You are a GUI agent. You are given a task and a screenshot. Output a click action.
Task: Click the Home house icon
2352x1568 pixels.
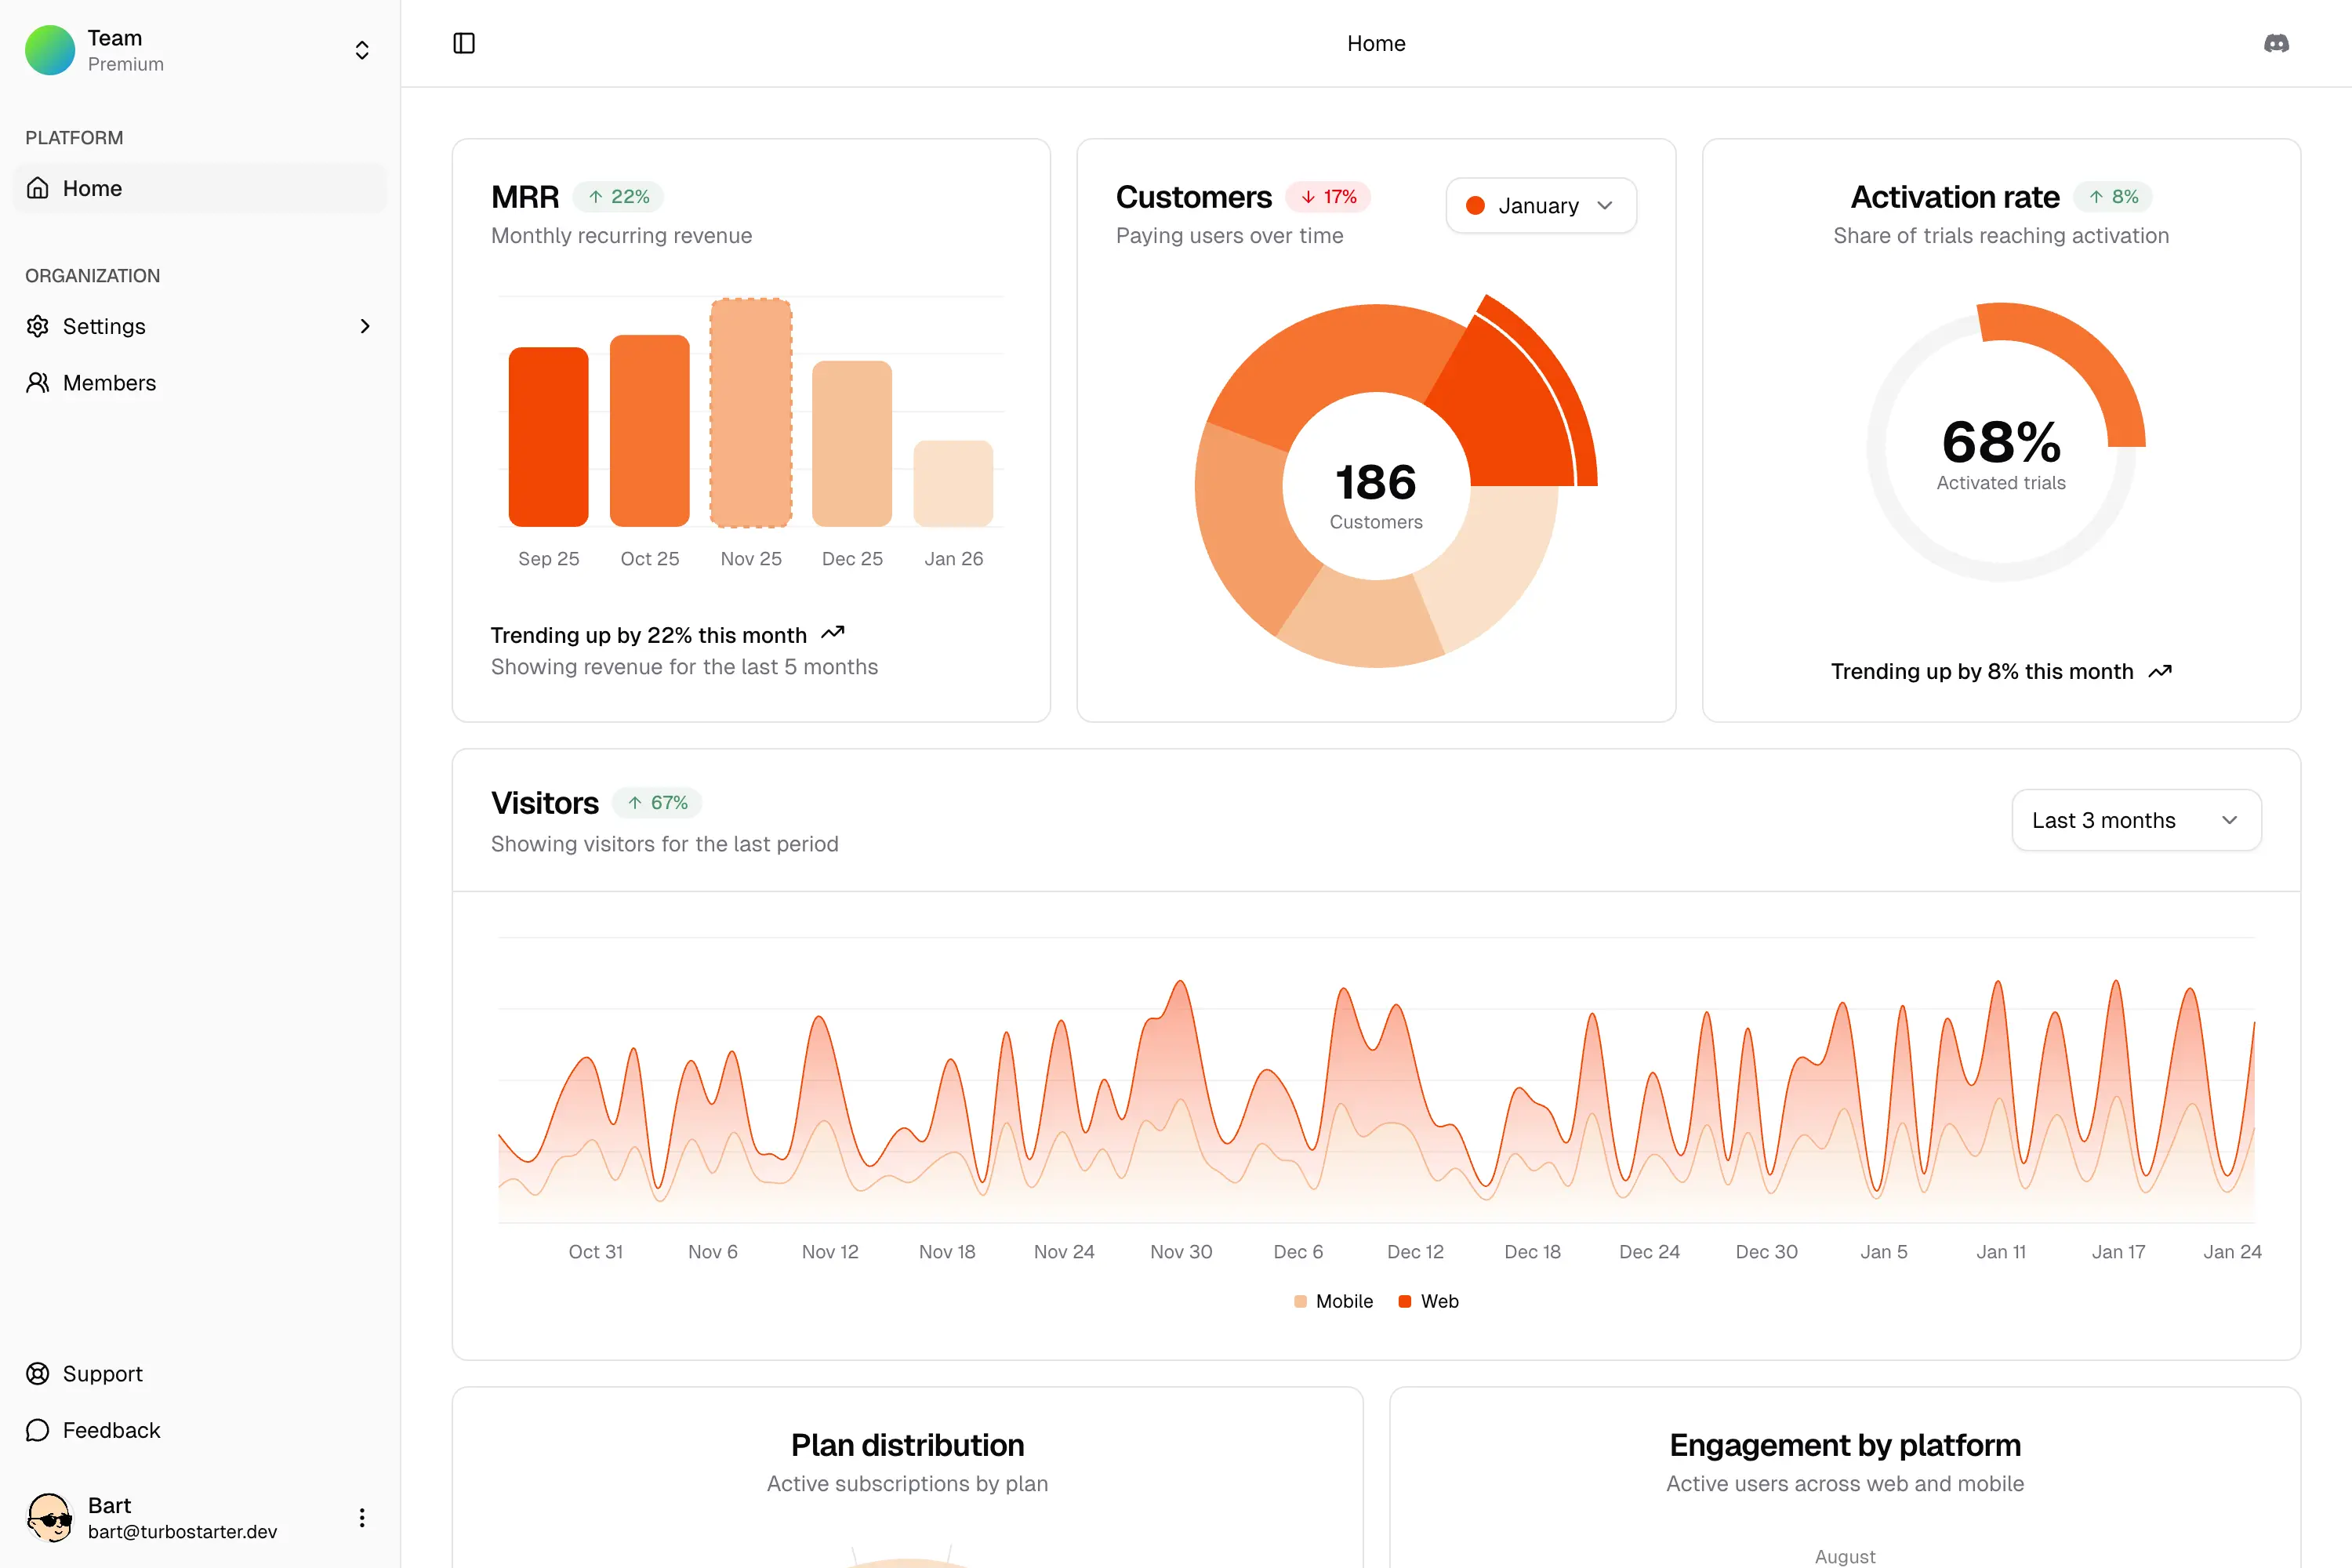point(38,188)
